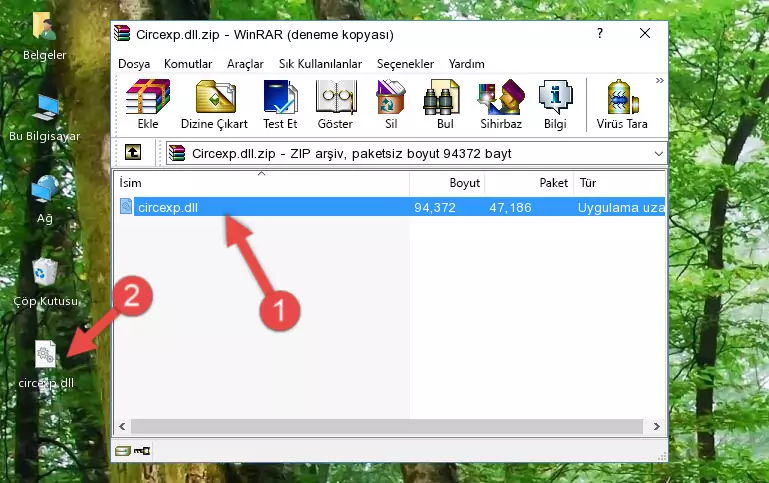Select the circexp.dll file row
769x483 pixels.
pos(390,207)
